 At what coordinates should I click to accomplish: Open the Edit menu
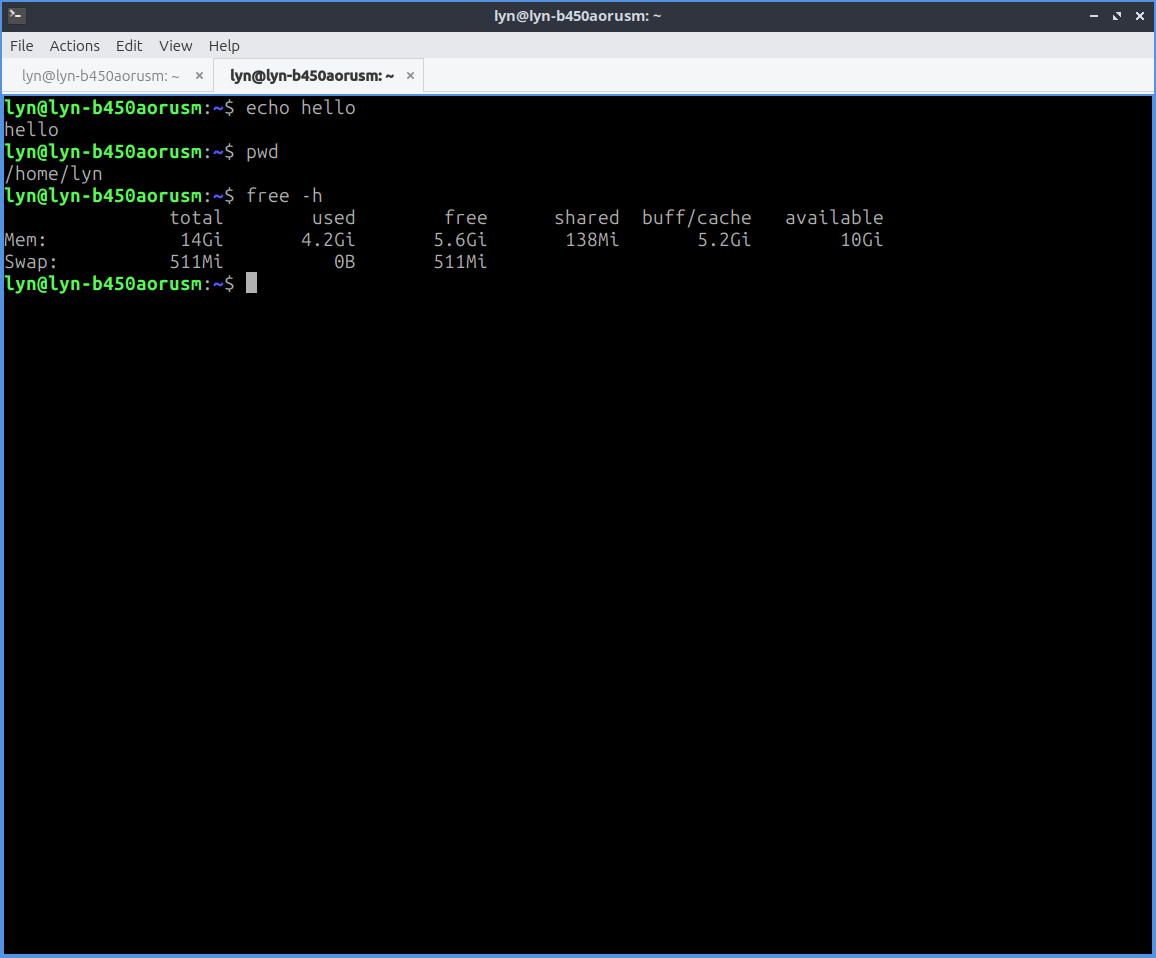(129, 46)
